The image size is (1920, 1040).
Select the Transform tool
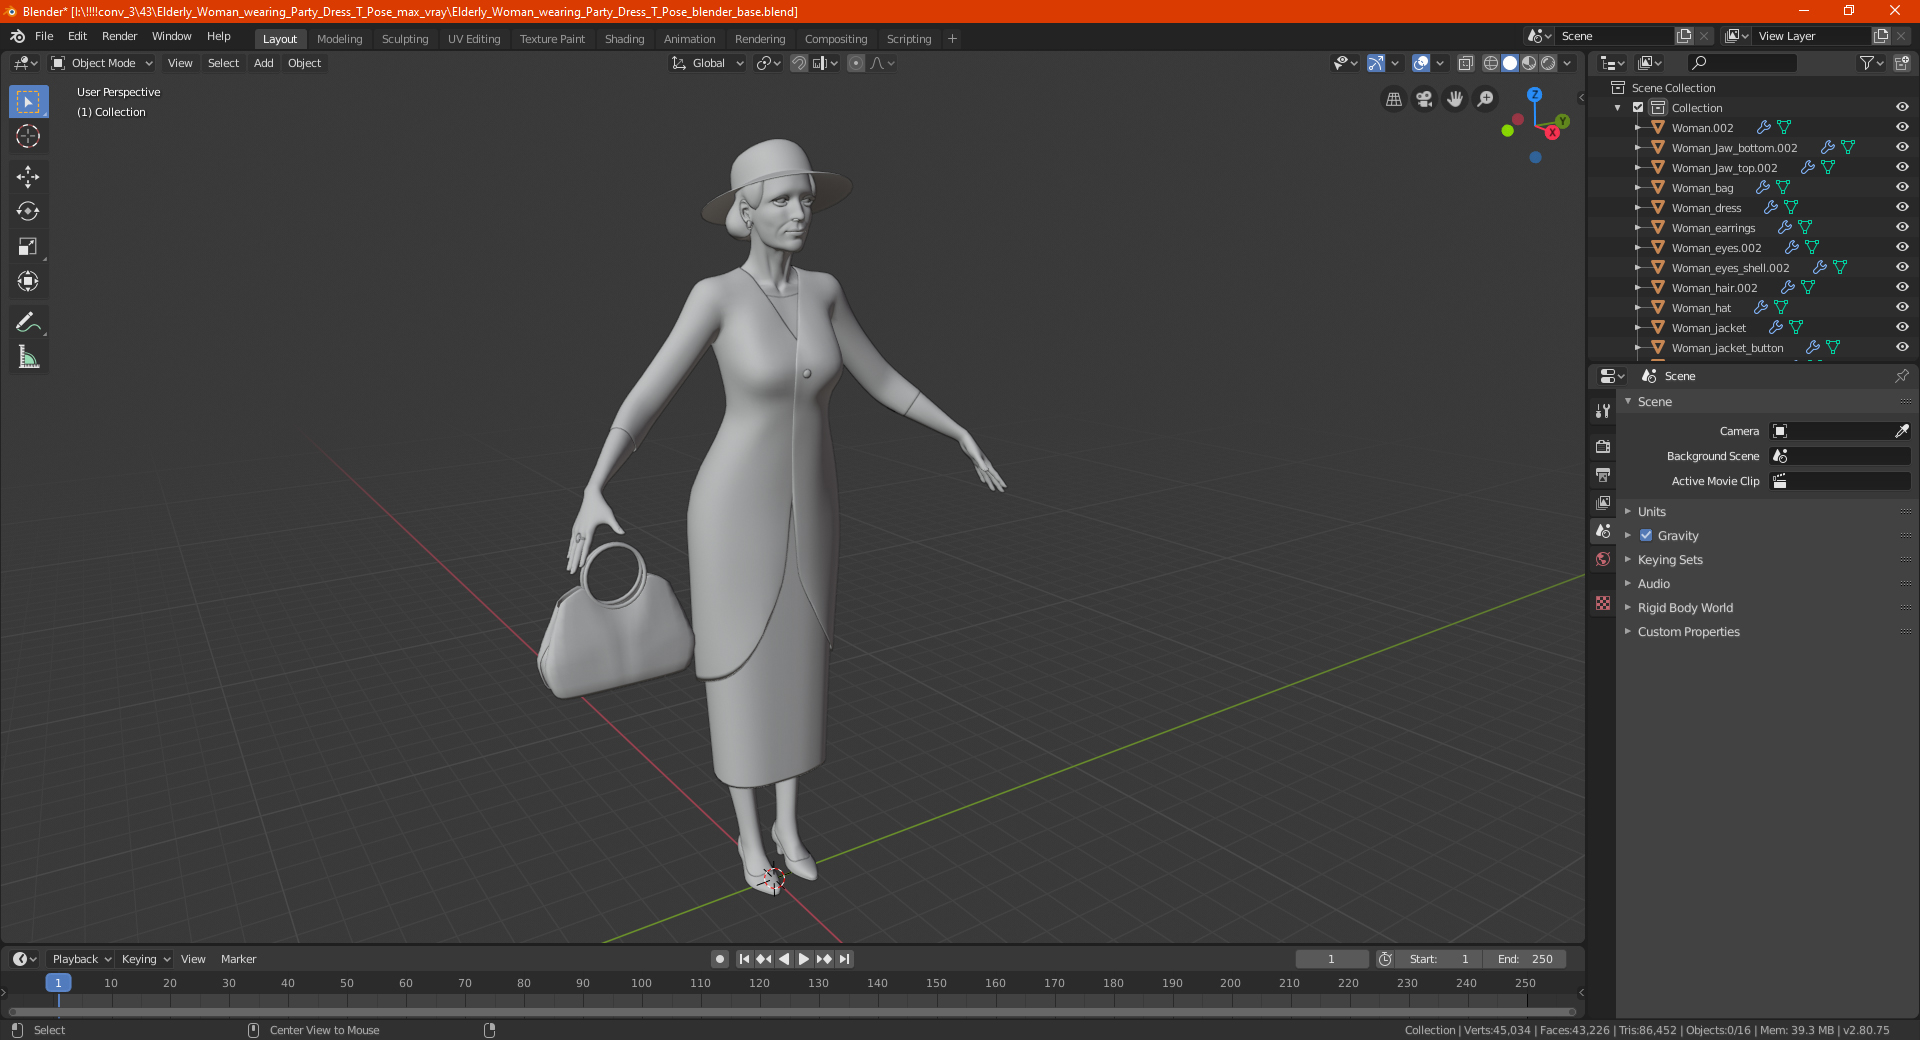click(28, 282)
